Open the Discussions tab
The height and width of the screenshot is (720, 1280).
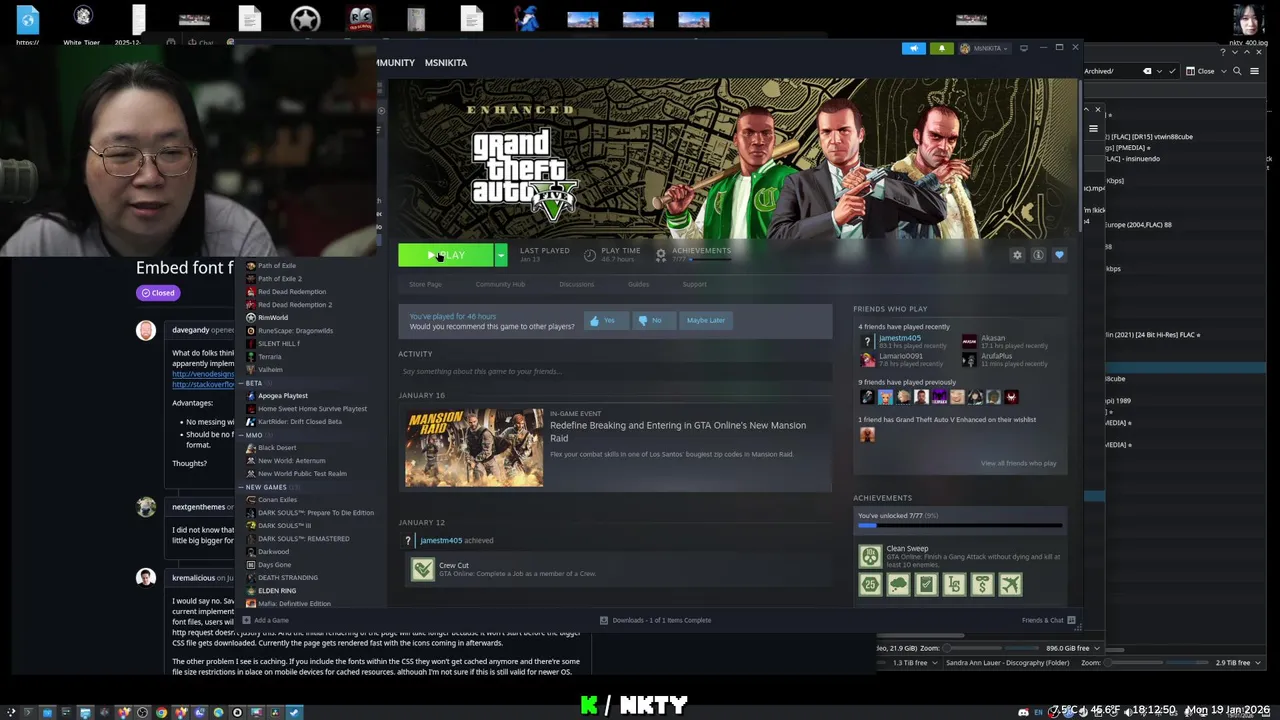tap(576, 284)
